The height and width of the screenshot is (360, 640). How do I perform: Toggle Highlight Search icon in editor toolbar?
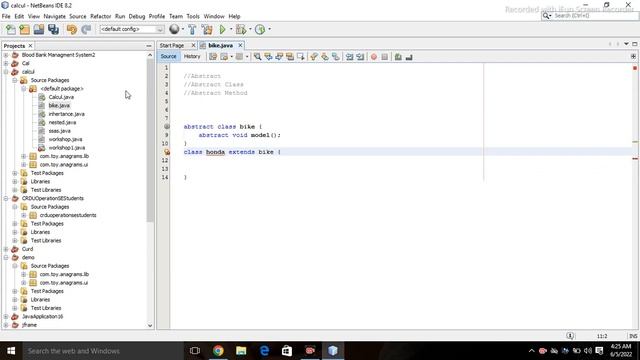pos(290,57)
